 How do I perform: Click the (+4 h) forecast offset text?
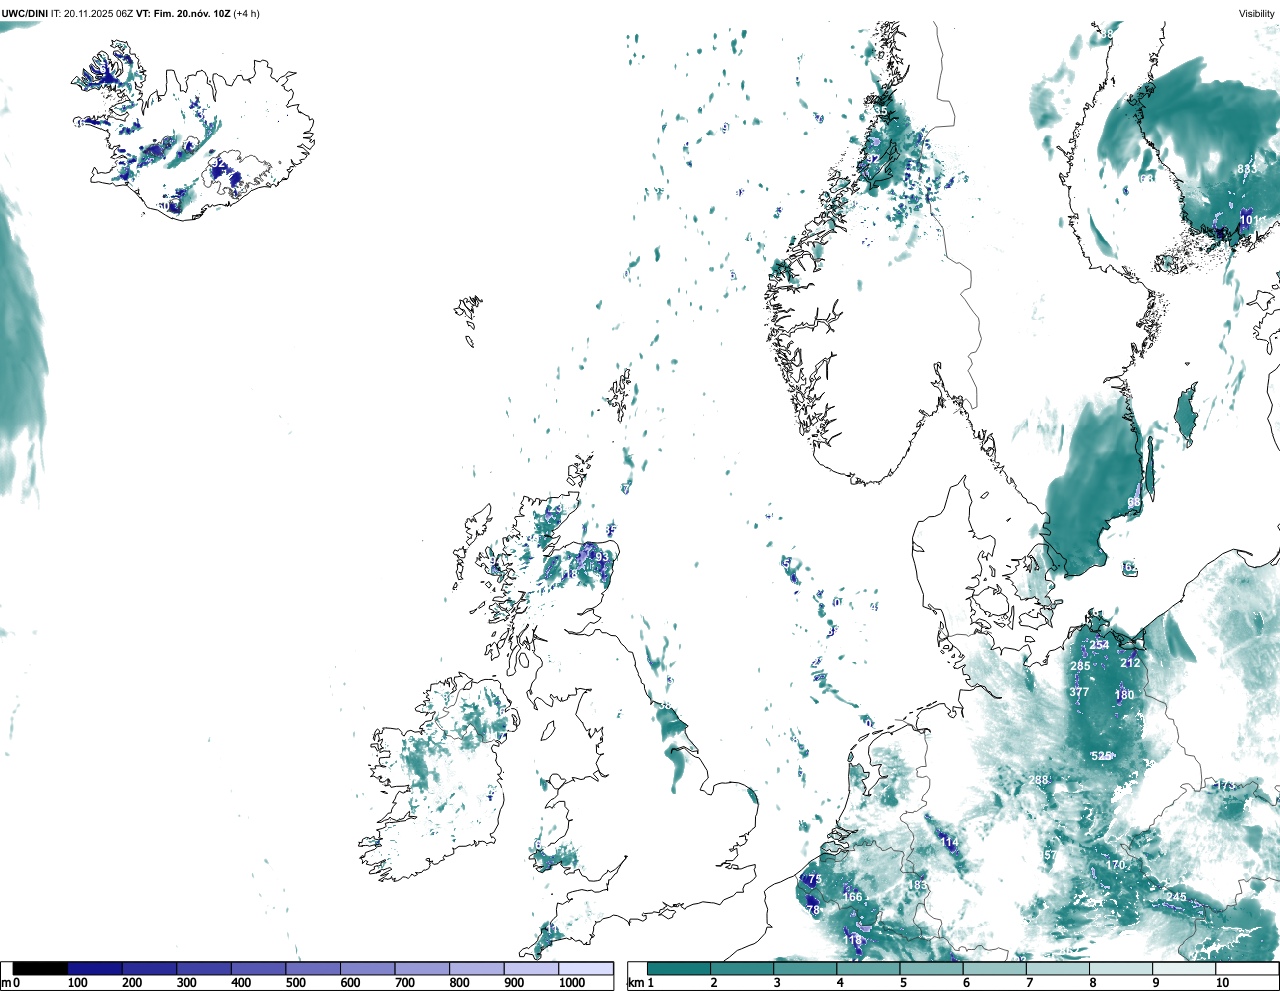247,13
